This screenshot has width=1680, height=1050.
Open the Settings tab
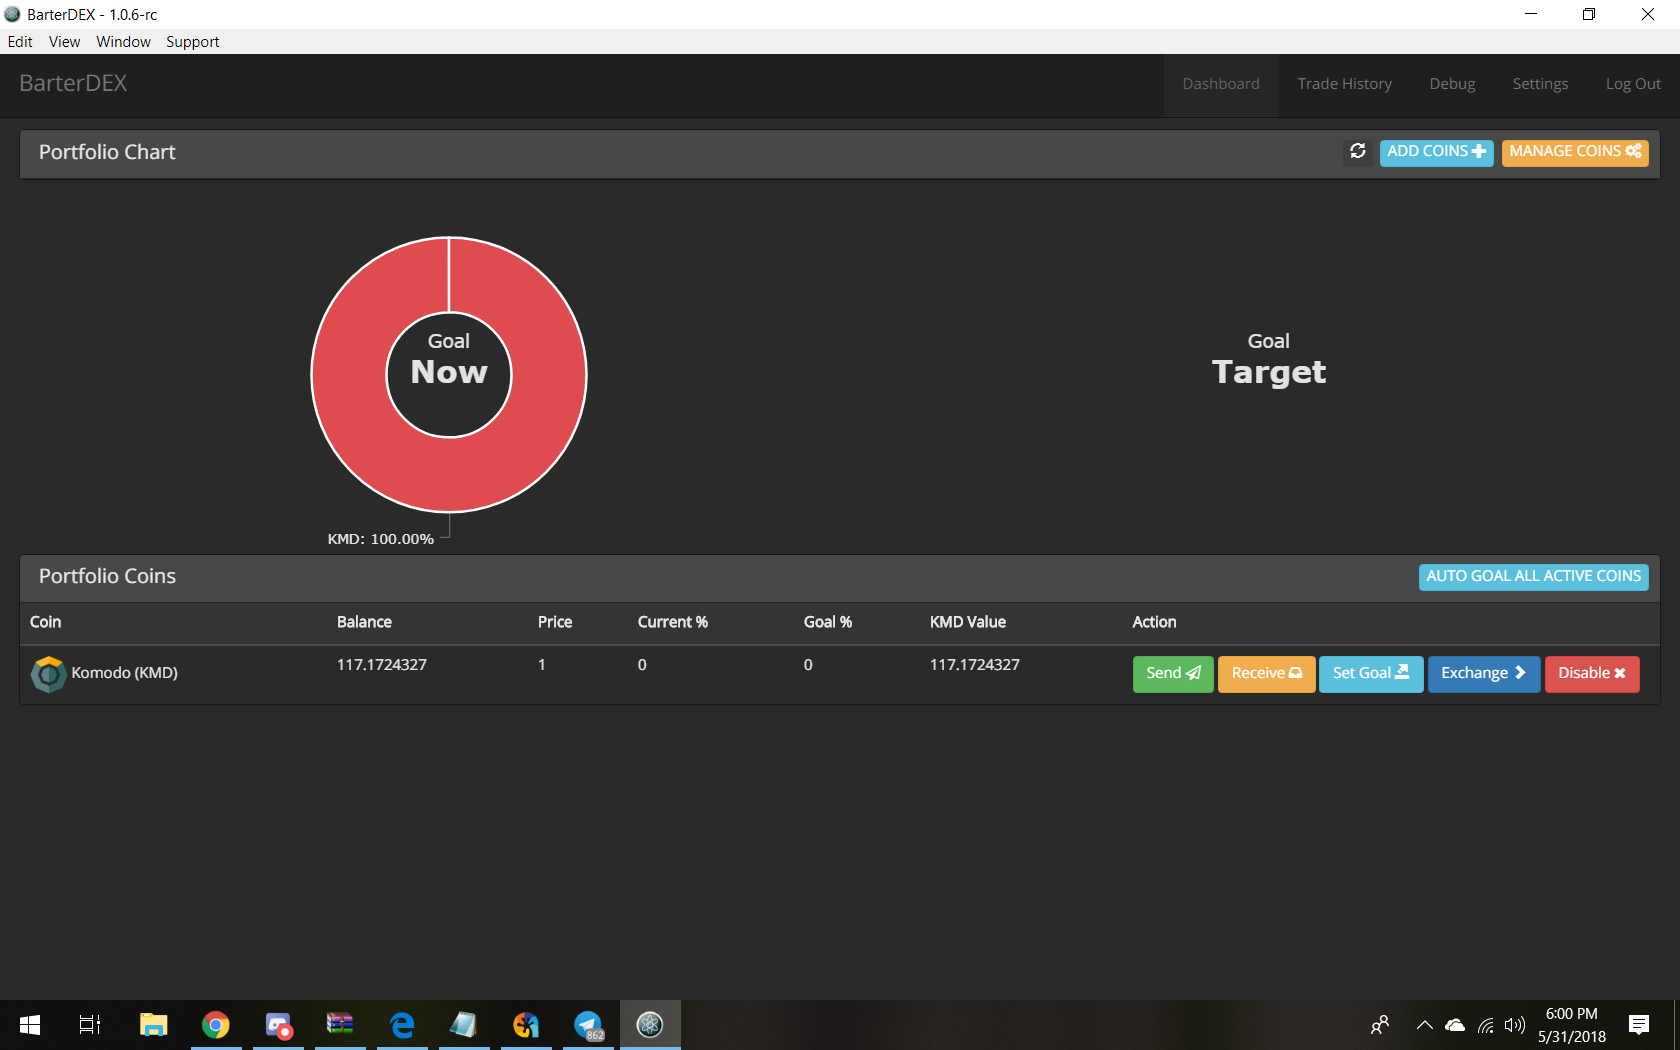1540,84
